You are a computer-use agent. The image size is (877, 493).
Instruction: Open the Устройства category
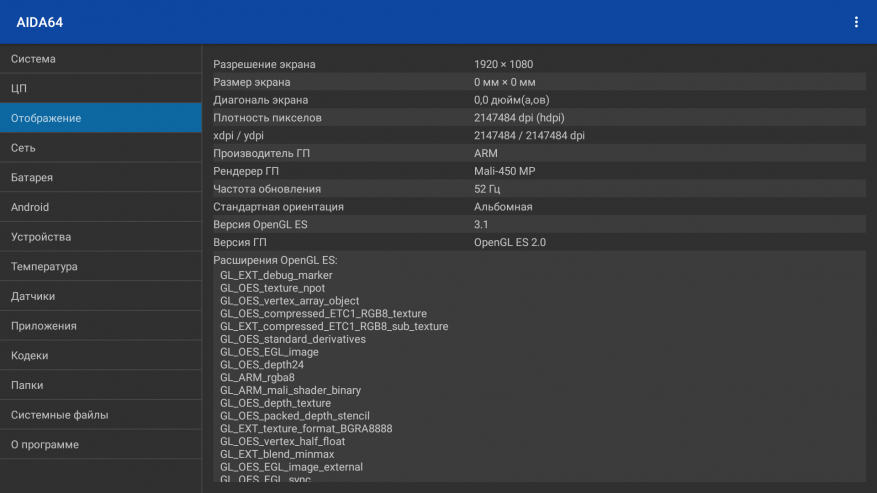pyautogui.click(x=100, y=237)
